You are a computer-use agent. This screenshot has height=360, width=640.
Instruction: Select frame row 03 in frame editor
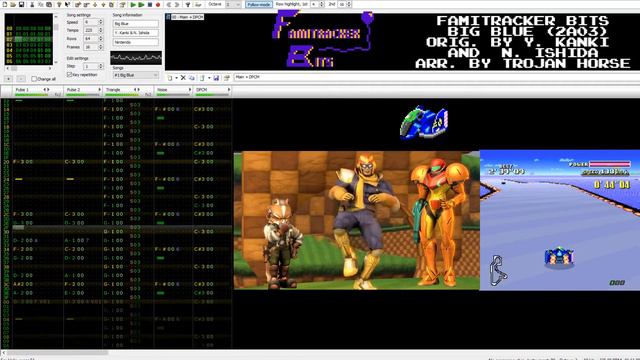click(x=29, y=45)
